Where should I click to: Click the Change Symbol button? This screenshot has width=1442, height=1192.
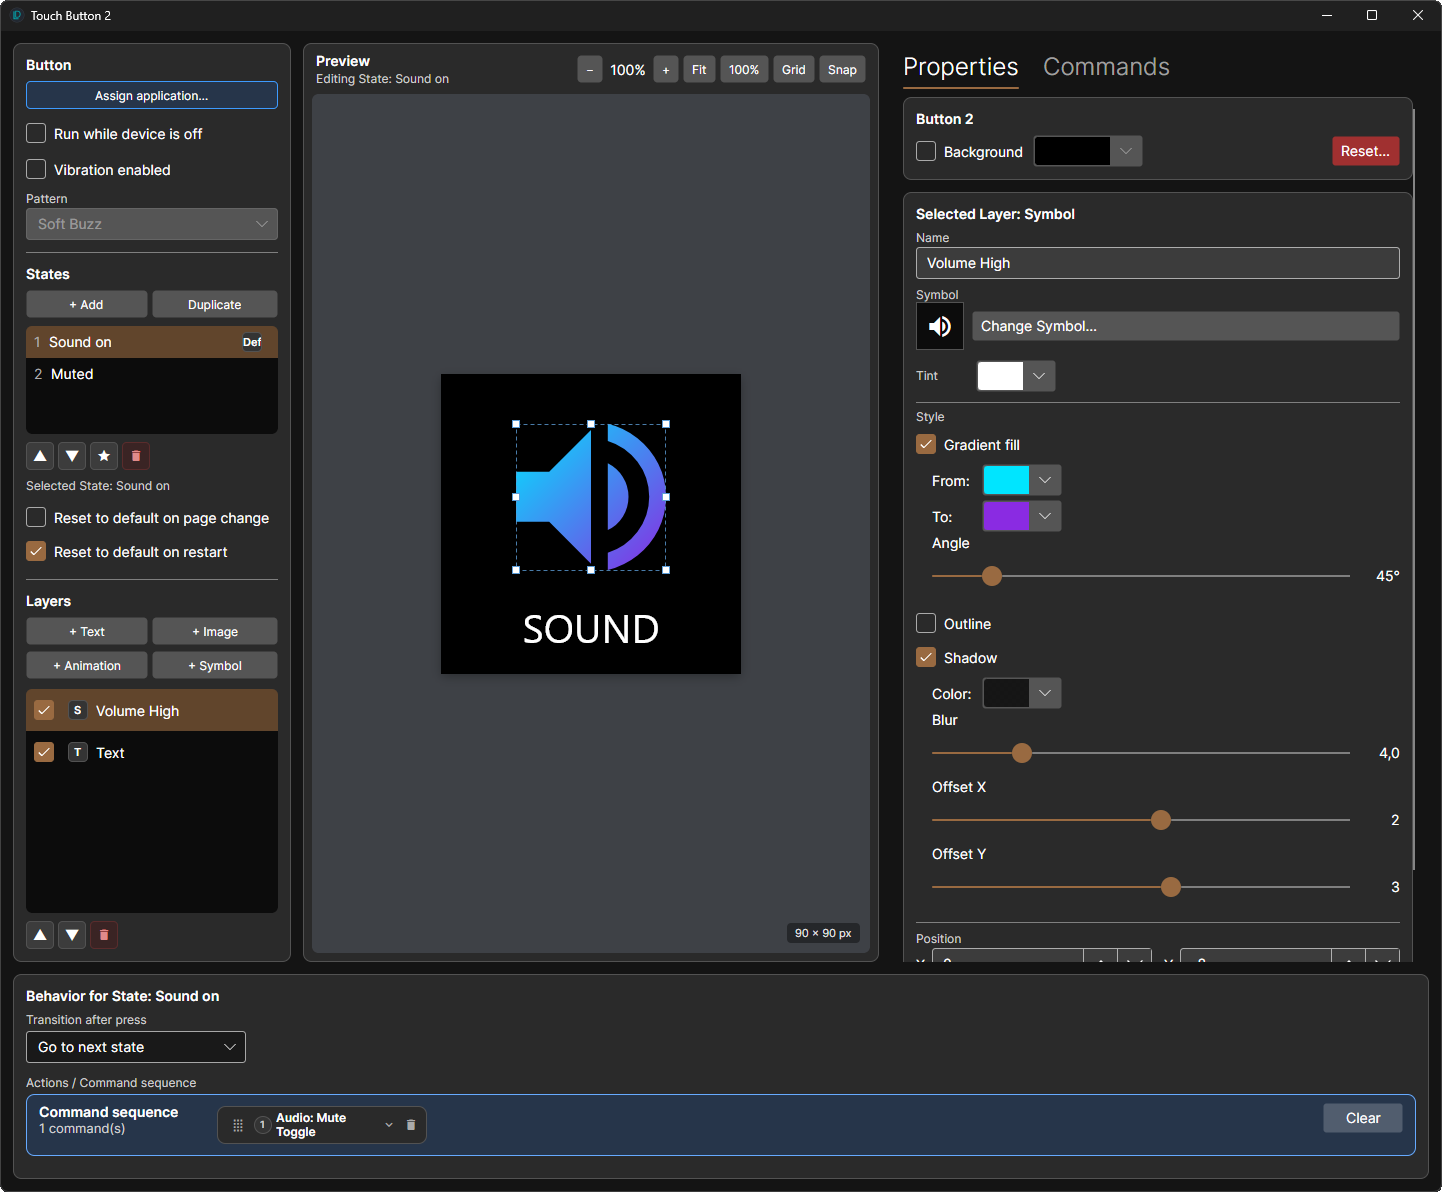[1185, 326]
